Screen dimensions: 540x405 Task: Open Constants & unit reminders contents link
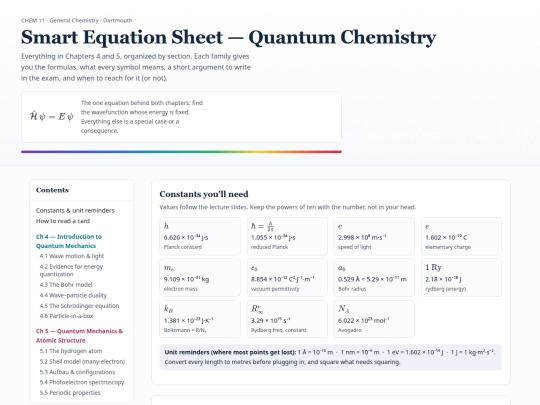(75, 210)
